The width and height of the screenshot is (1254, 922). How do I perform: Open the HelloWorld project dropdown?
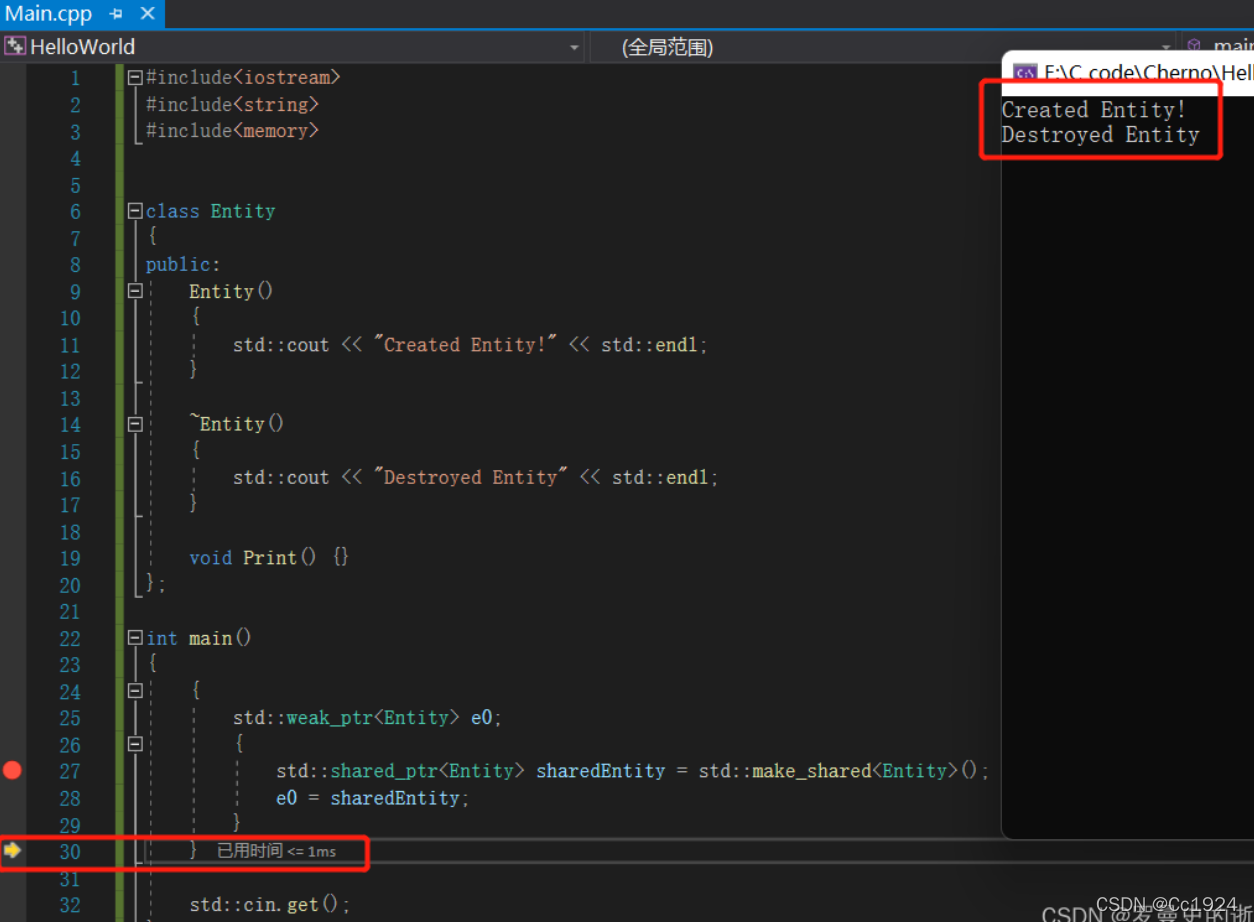574,48
